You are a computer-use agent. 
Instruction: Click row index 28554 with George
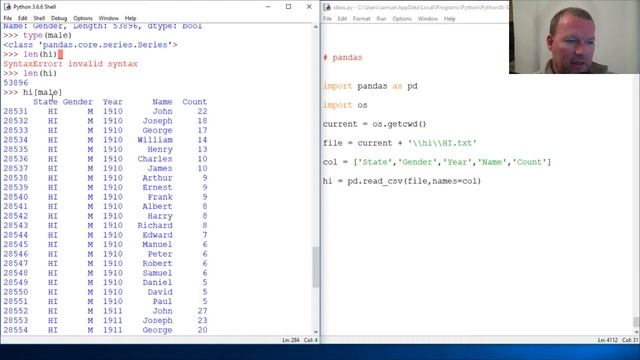click(x=16, y=330)
